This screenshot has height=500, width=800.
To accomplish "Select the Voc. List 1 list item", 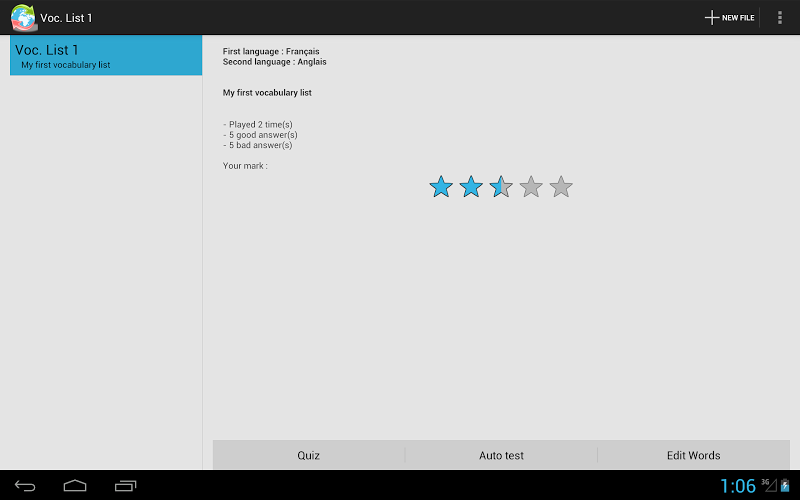I will click(x=106, y=55).
